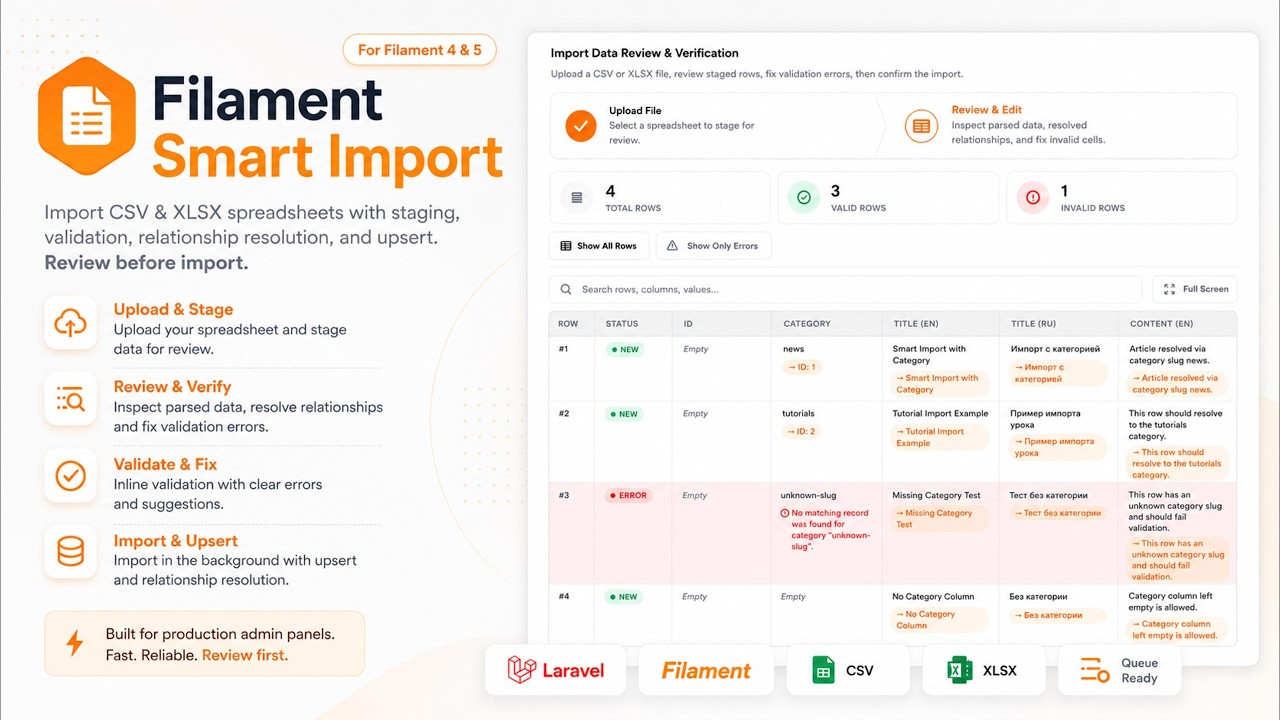Viewport: 1280px width, 720px height.
Task: Click the 'news' category cell
Action: [793, 349]
